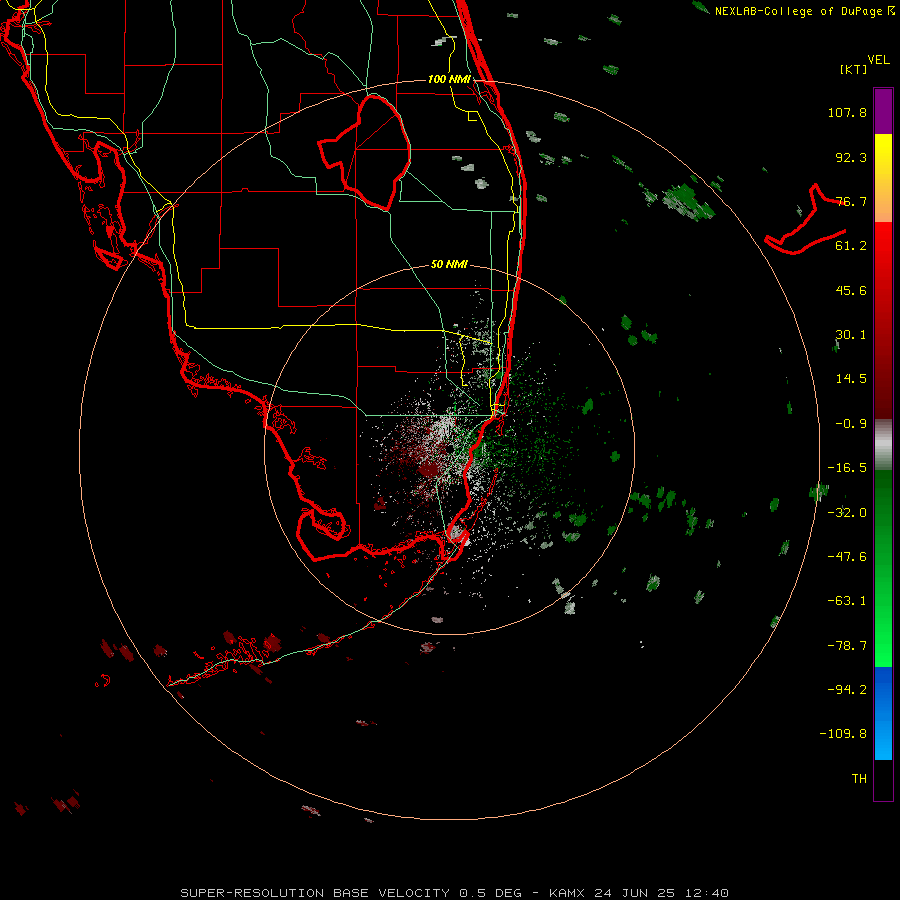The height and width of the screenshot is (900, 900).
Task: Click the 100 NMI range ring label
Action: pyautogui.click(x=449, y=79)
